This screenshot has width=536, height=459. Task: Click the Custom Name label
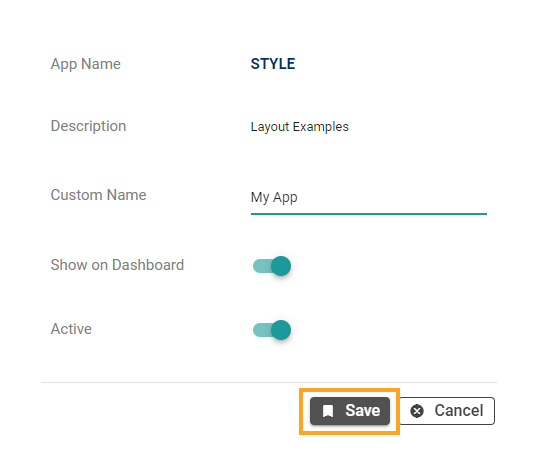[98, 195]
